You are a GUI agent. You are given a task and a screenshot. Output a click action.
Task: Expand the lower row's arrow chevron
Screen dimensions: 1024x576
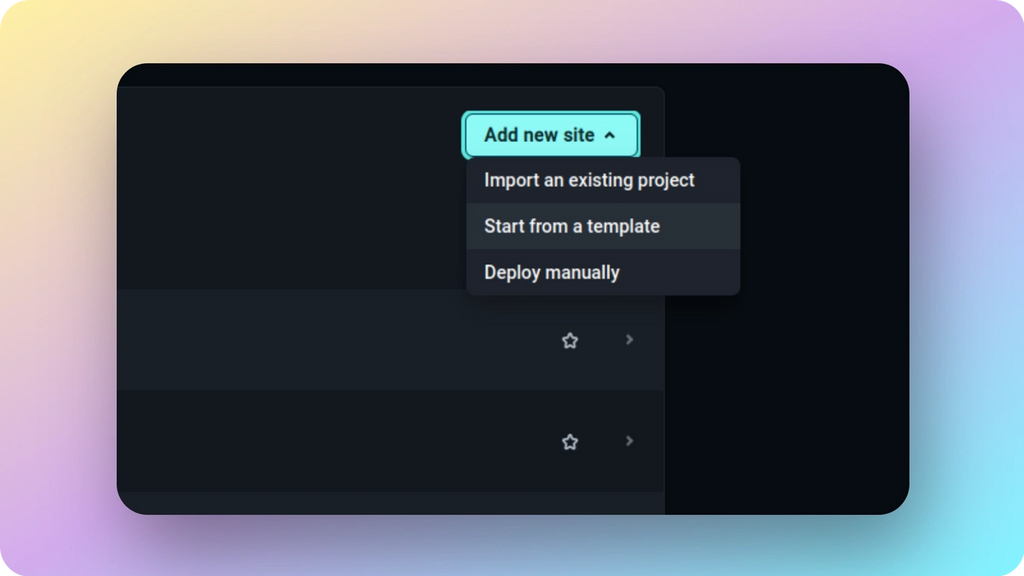click(x=629, y=441)
